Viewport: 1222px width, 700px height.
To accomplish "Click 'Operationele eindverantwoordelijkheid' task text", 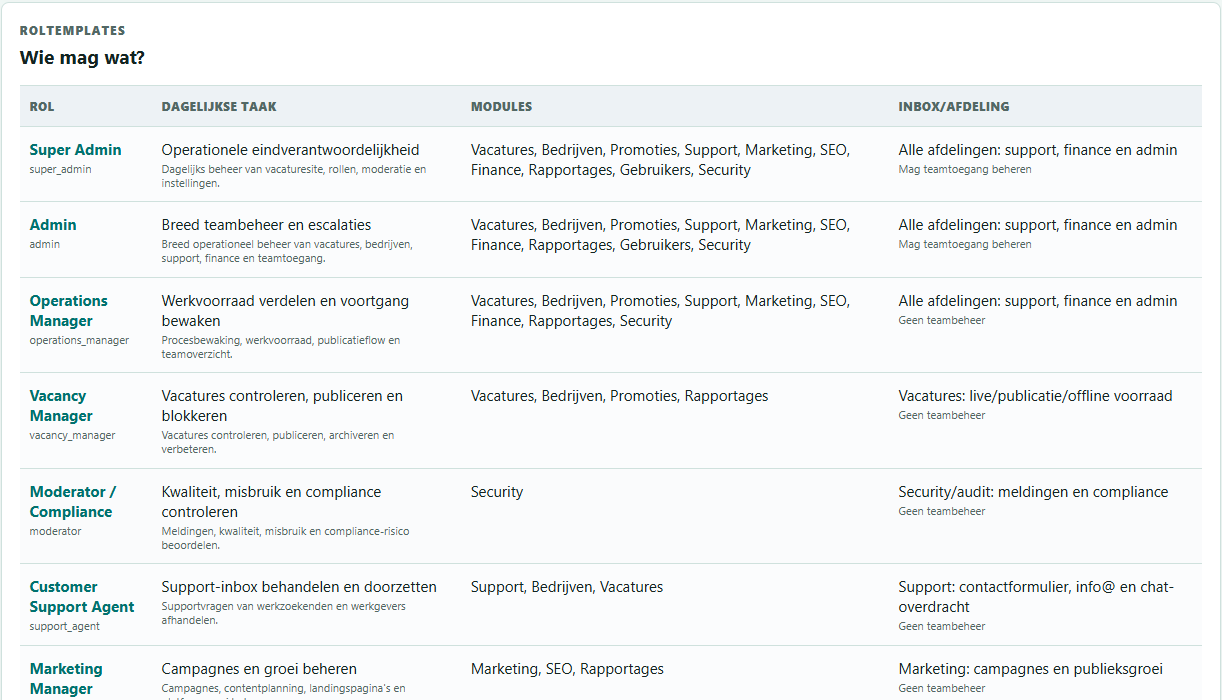I will click(x=290, y=150).
